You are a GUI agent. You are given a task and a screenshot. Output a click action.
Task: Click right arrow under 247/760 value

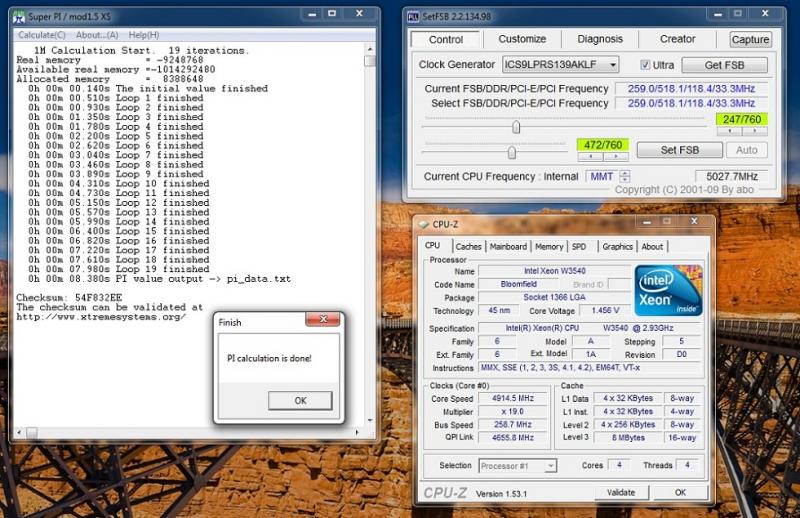(x=755, y=131)
